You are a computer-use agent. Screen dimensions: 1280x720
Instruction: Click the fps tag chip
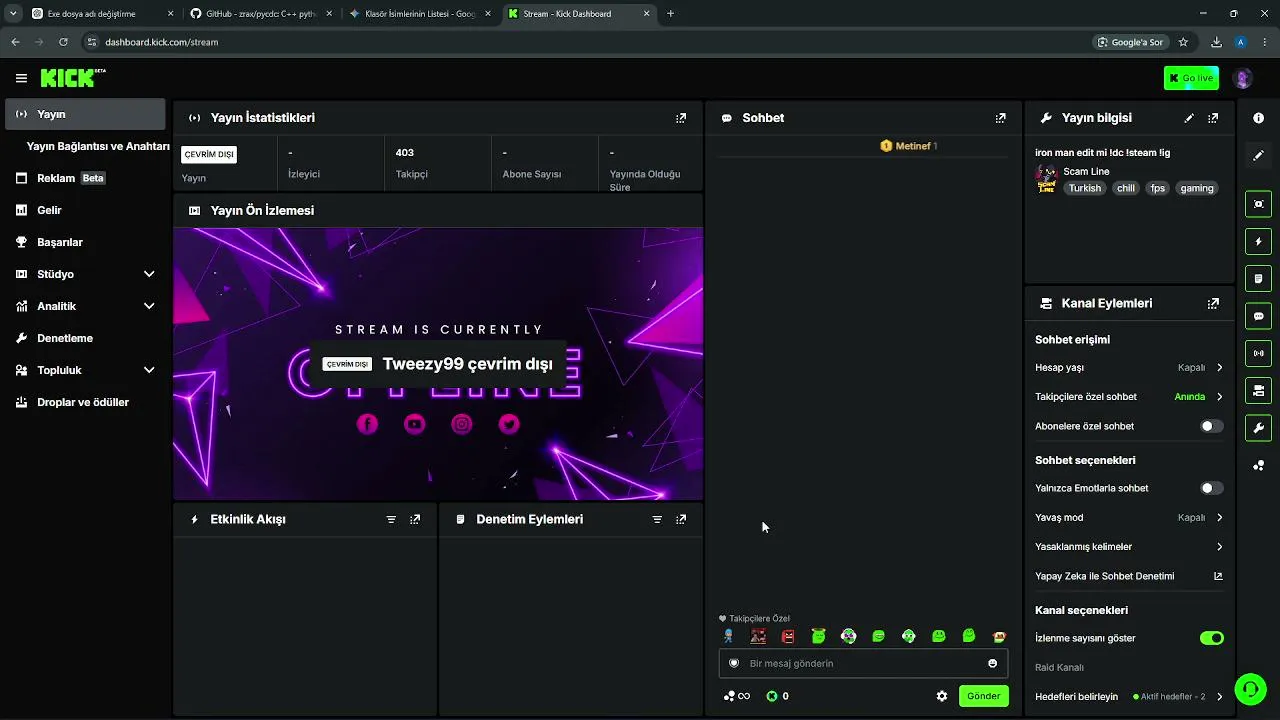tap(1157, 188)
